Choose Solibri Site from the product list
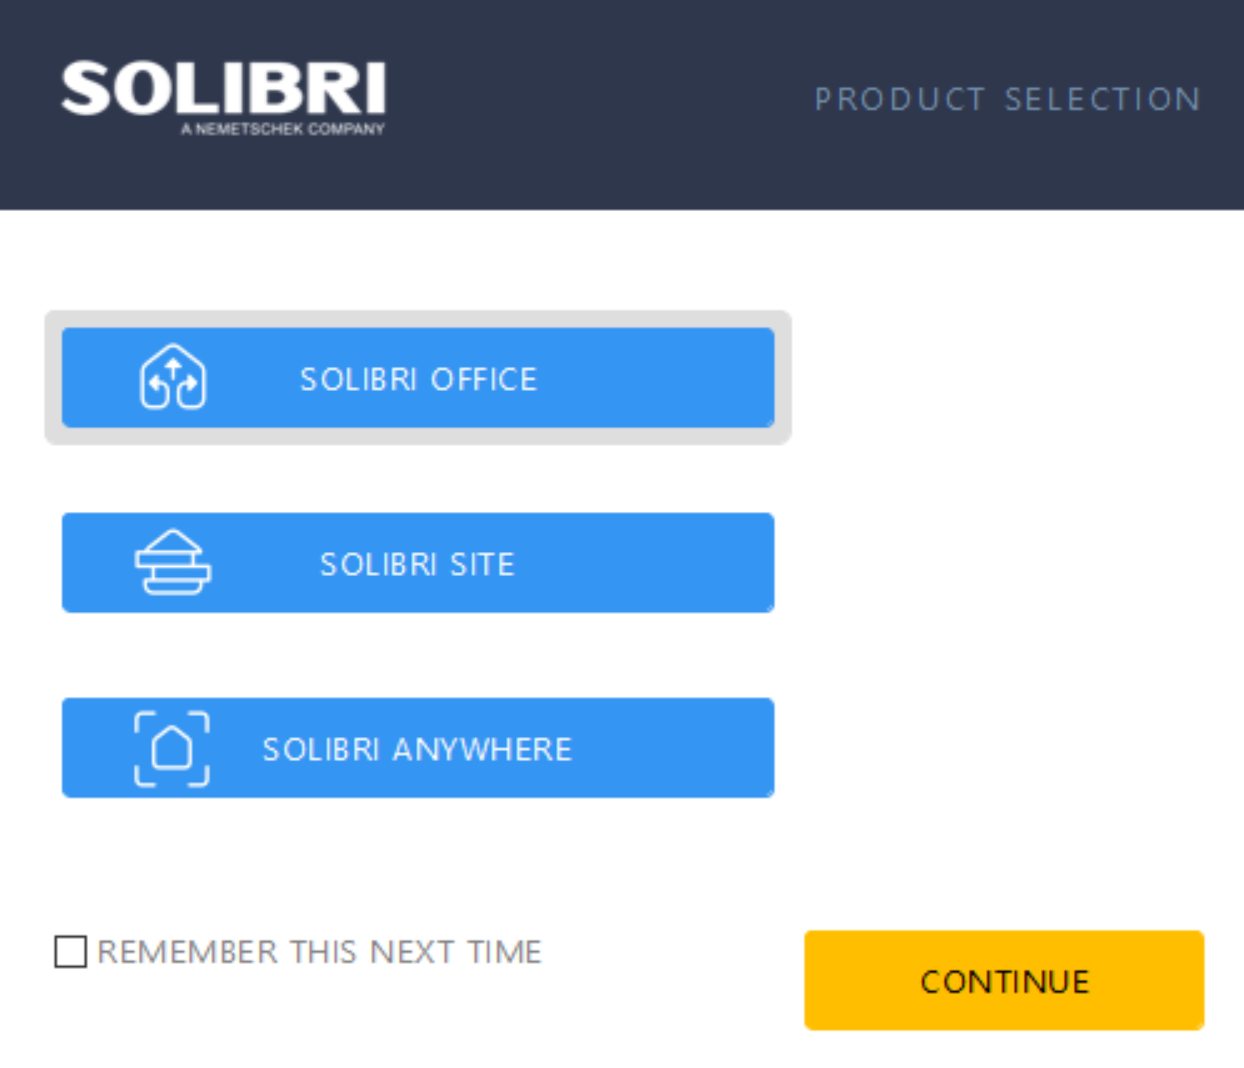Image resolution: width=1244 pixels, height=1068 pixels. click(x=418, y=562)
